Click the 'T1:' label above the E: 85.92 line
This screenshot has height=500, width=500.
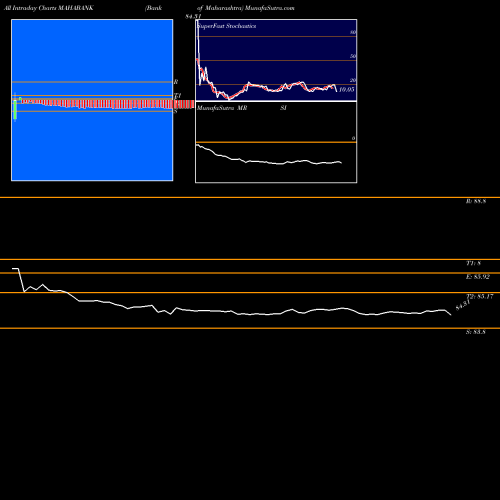tap(473, 263)
